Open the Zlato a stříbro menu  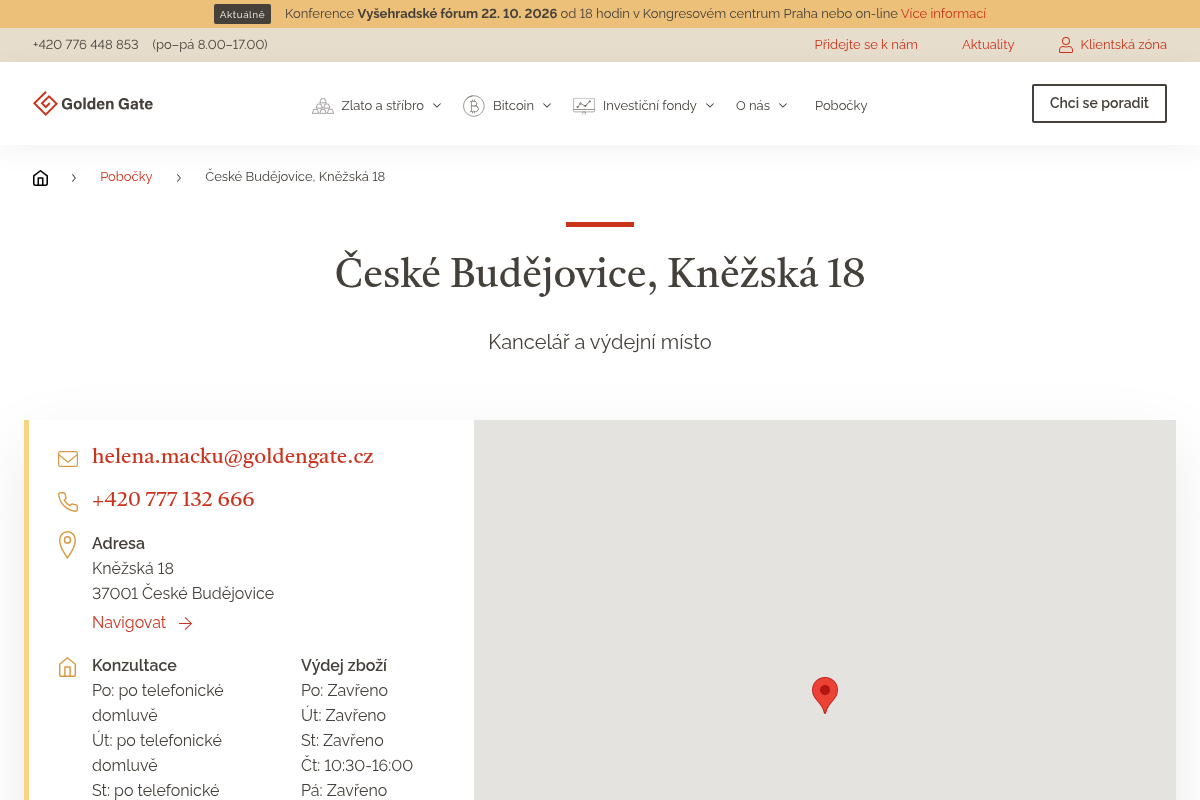[x=382, y=105]
